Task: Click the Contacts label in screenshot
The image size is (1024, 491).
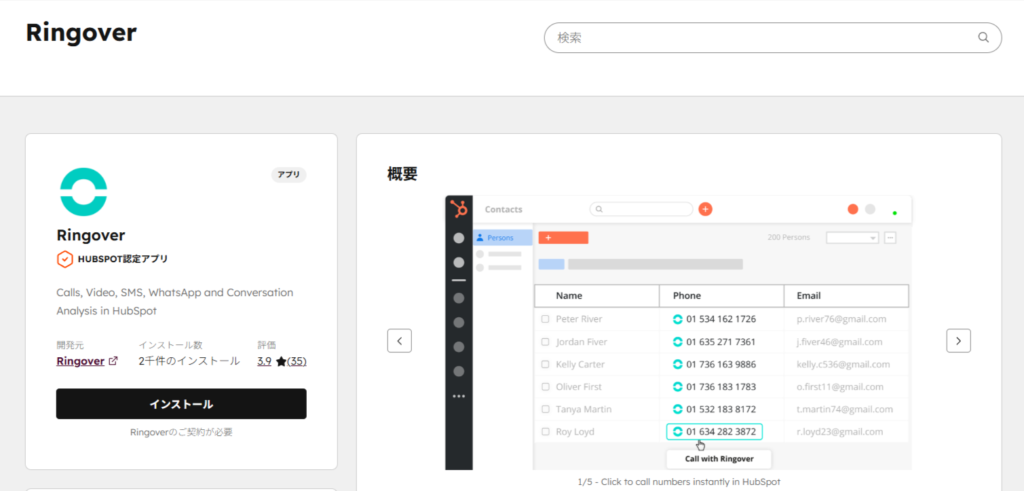Action: [504, 210]
